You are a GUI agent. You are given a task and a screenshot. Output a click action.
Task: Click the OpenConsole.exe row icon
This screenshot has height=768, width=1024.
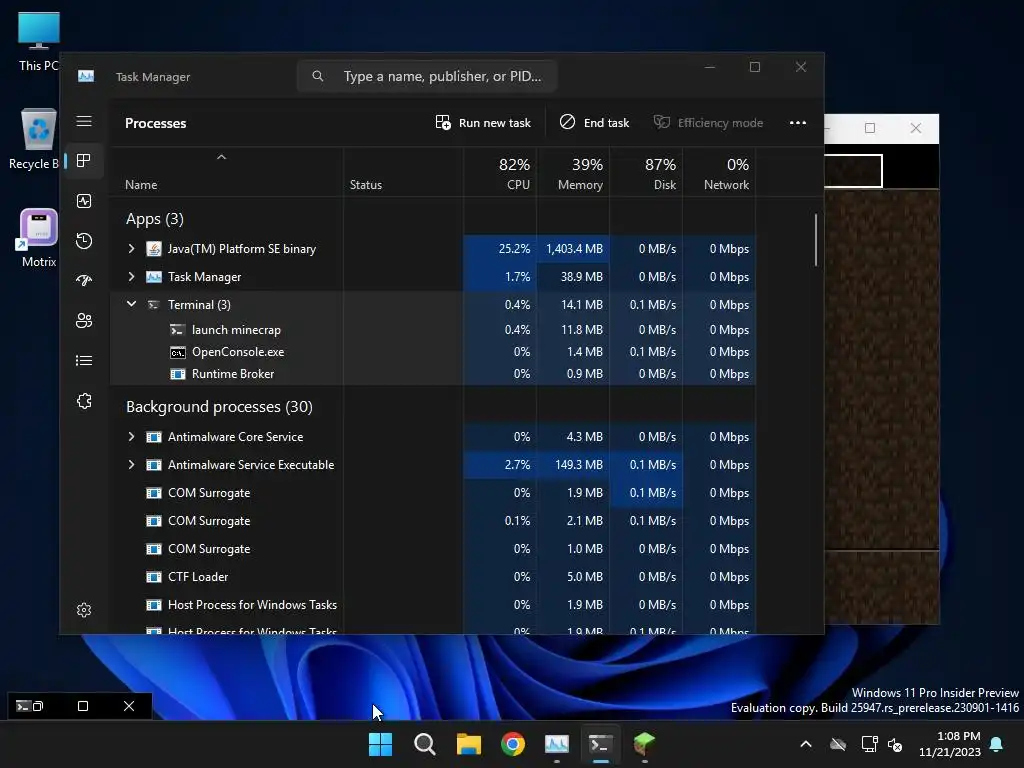point(178,352)
